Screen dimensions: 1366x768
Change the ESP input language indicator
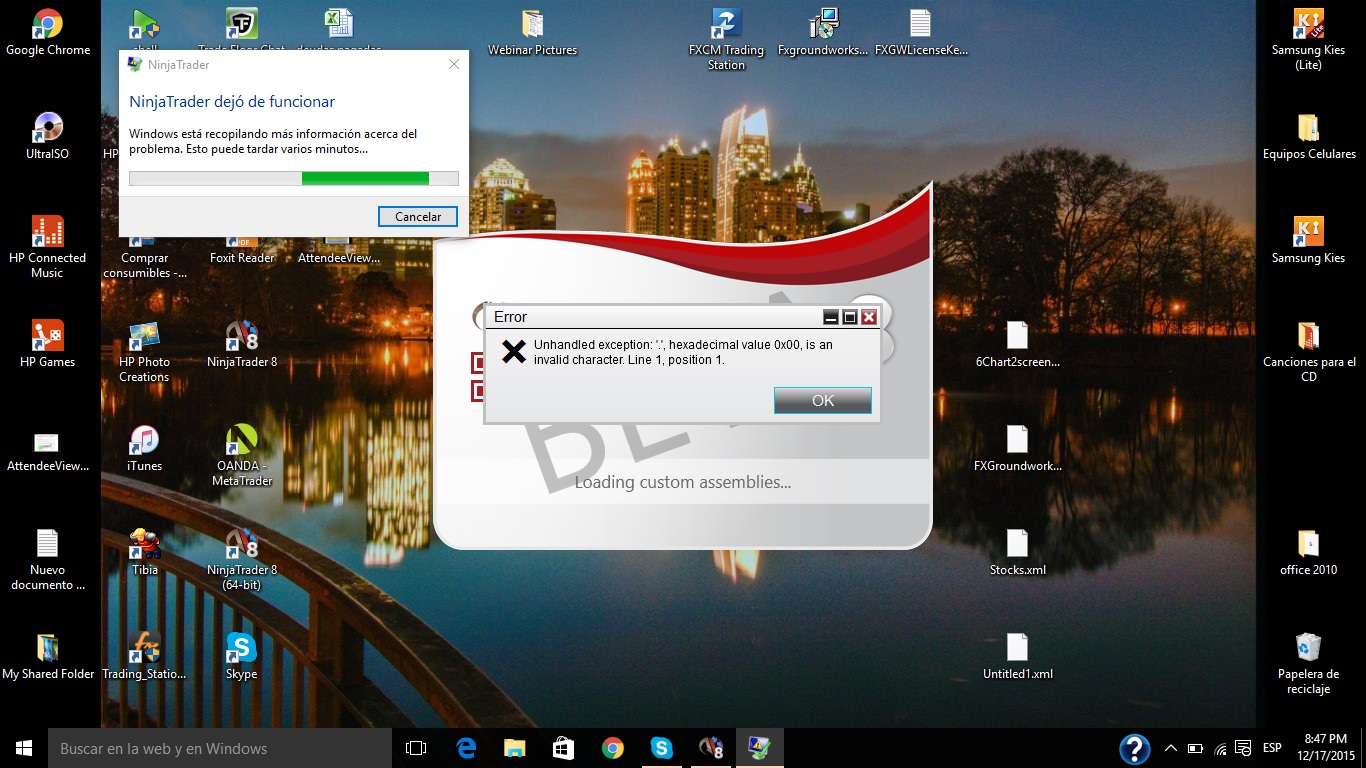1273,748
